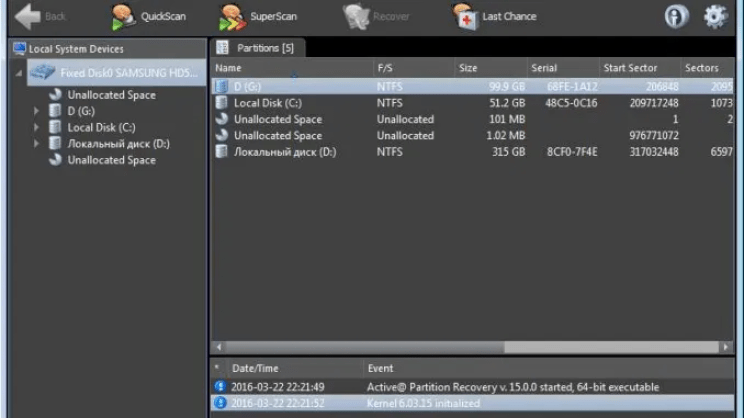Sort by the Start Sector column
This screenshot has width=744, height=418.
click(x=630, y=68)
